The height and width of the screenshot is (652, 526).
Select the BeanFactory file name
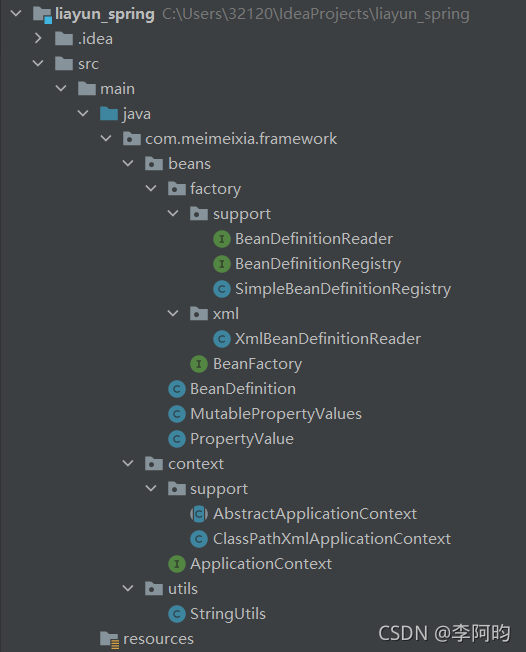258,364
